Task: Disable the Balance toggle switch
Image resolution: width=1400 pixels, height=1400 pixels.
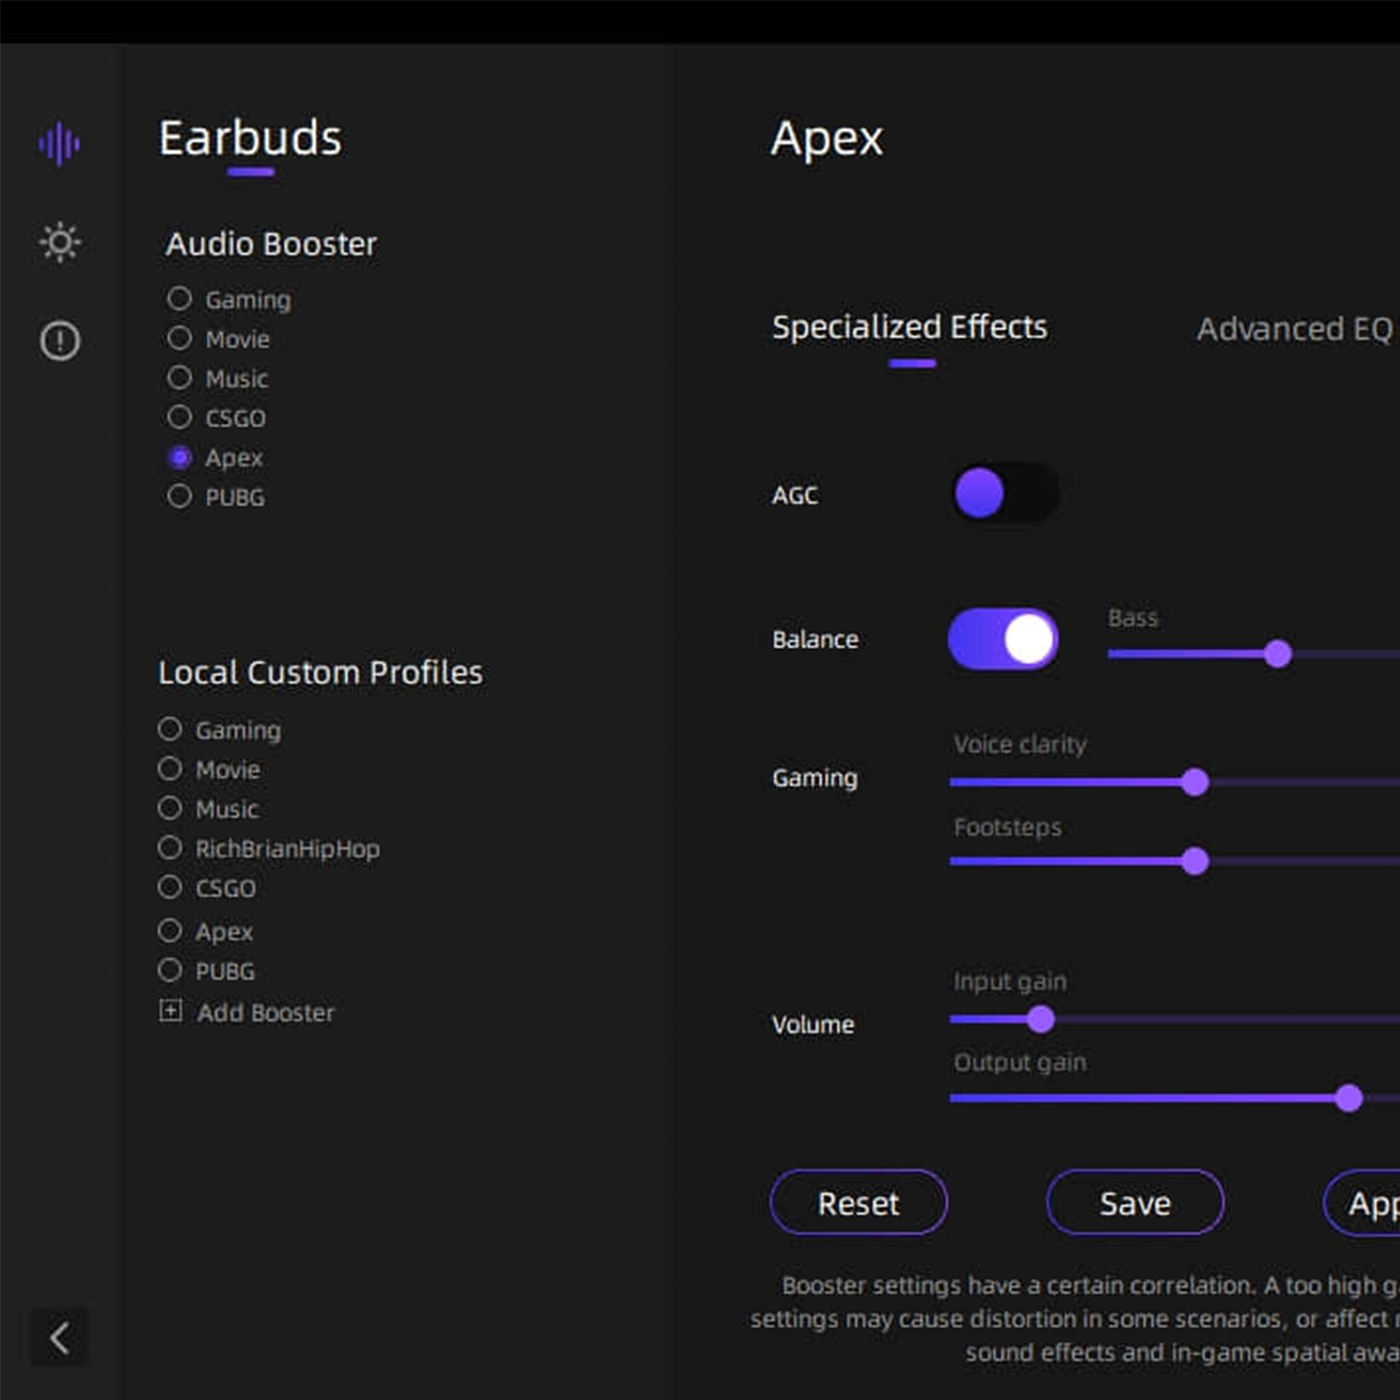Action: coord(1003,639)
